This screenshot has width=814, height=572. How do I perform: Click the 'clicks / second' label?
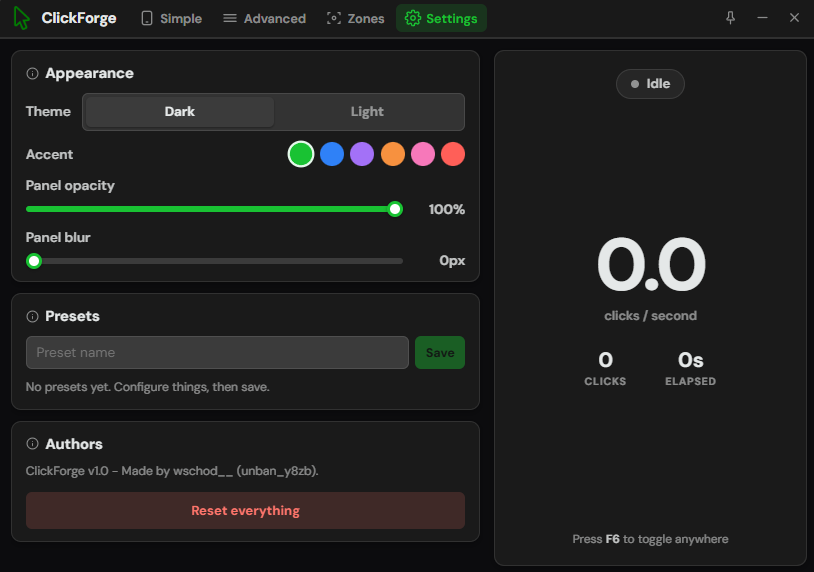[650, 316]
